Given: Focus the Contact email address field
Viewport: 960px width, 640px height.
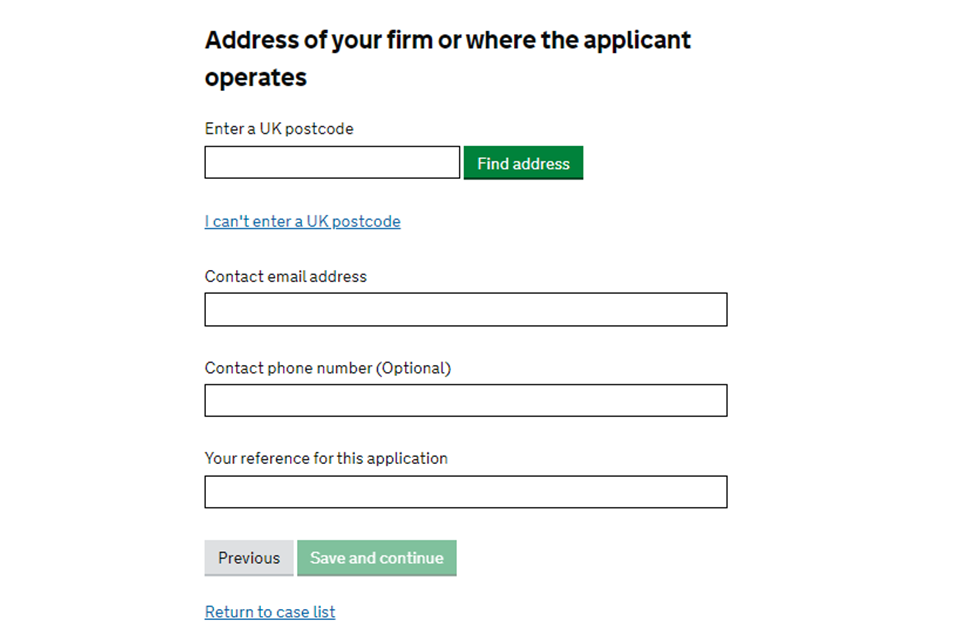Looking at the screenshot, I should [465, 310].
